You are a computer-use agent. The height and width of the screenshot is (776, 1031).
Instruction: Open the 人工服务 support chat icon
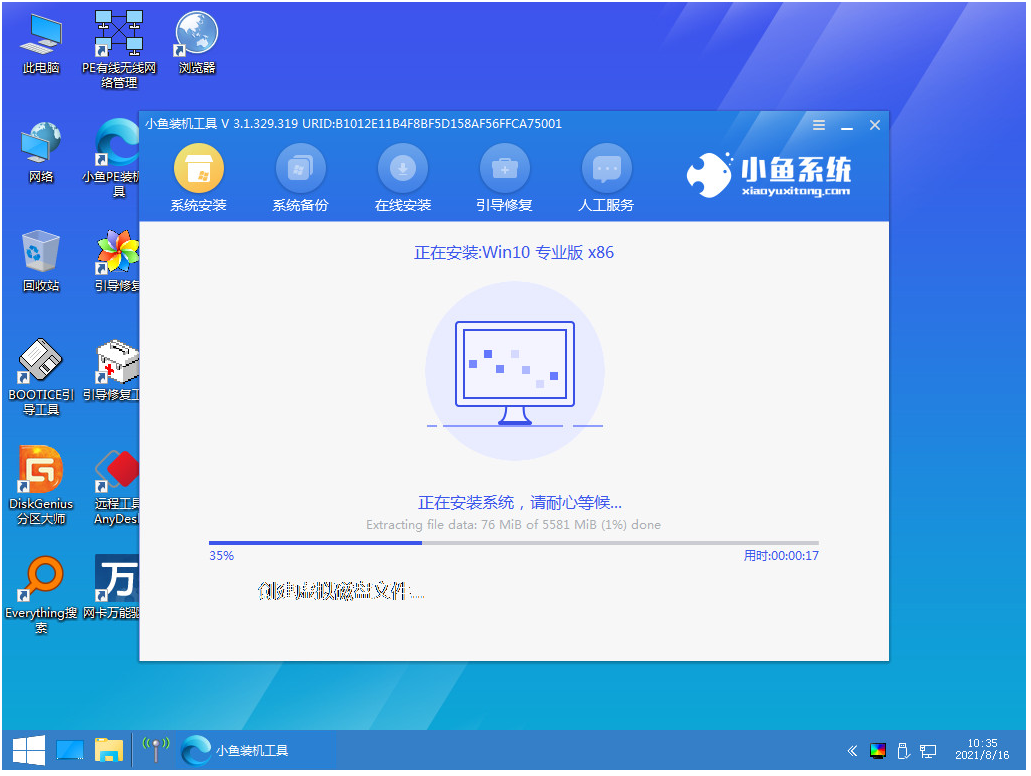[x=606, y=169]
